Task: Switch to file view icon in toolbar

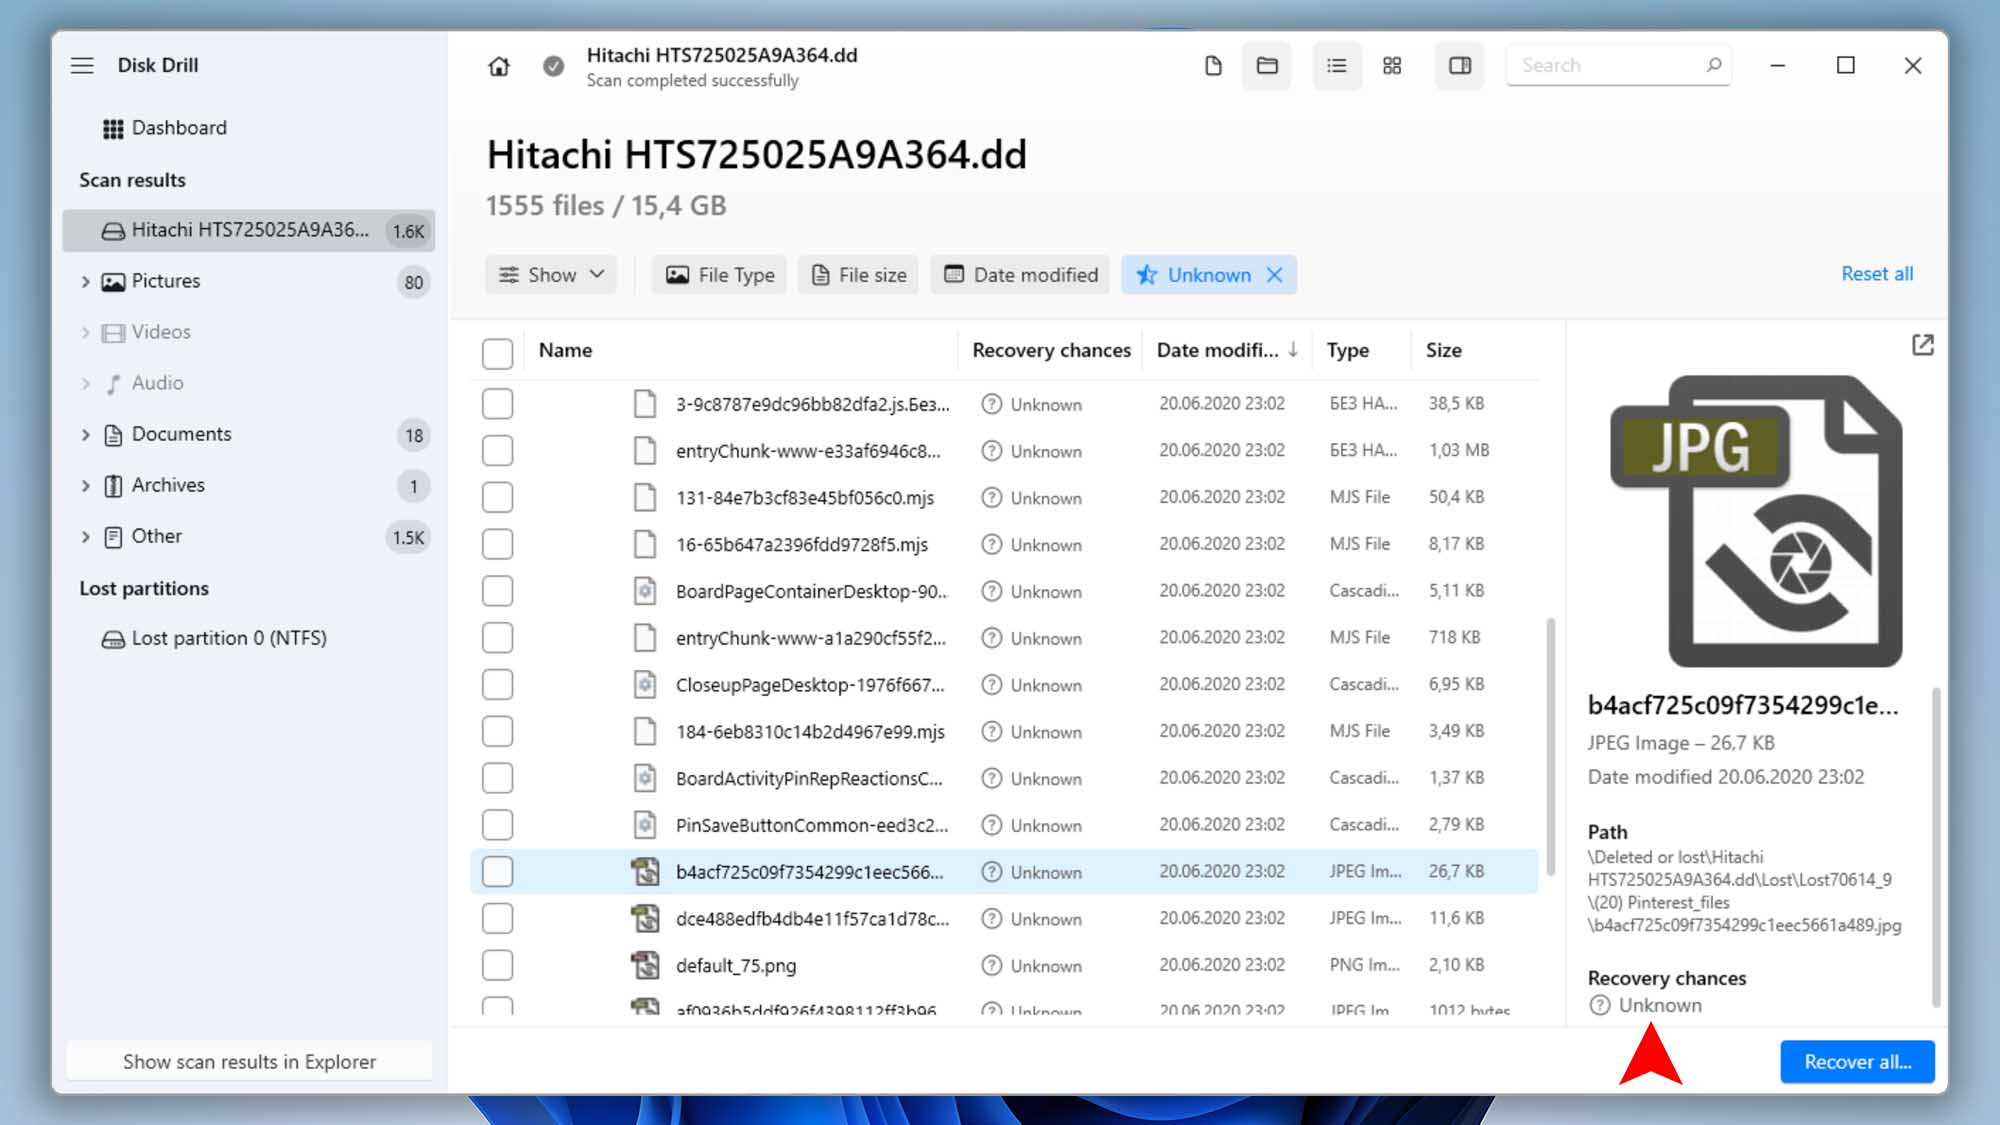Action: (x=1213, y=65)
